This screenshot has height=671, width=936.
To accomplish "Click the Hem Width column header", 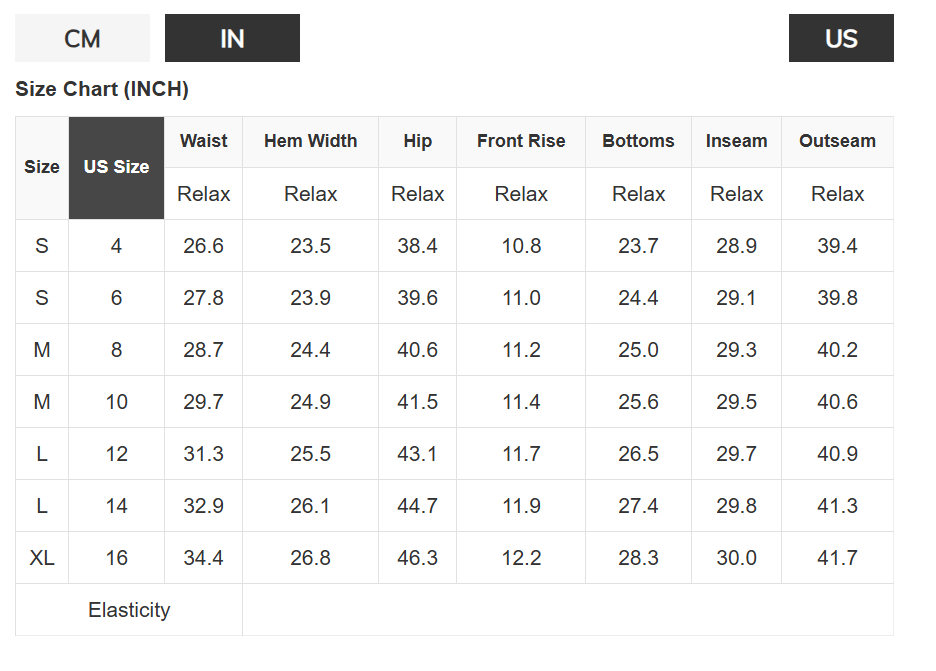I will [310, 141].
